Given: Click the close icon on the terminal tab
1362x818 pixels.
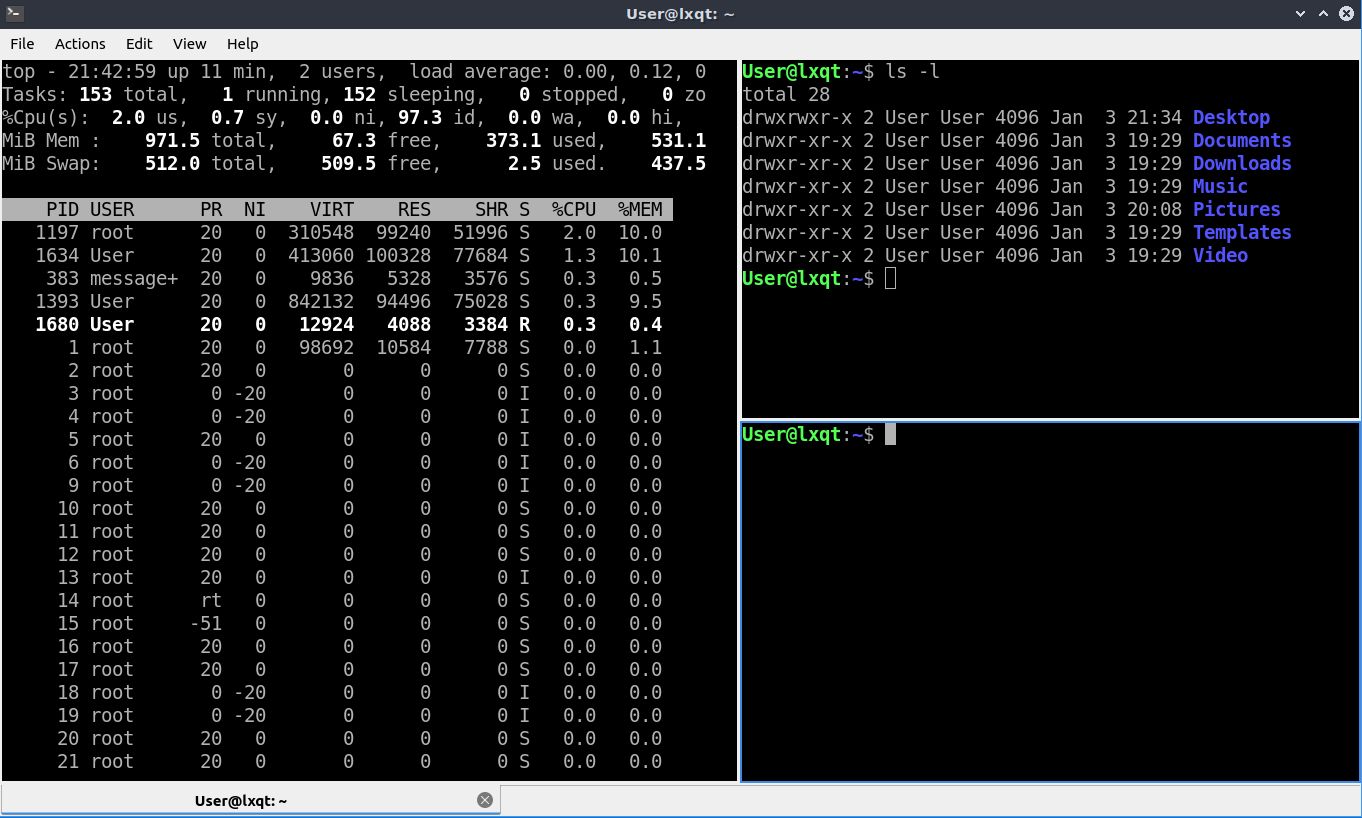Looking at the screenshot, I should click(485, 799).
